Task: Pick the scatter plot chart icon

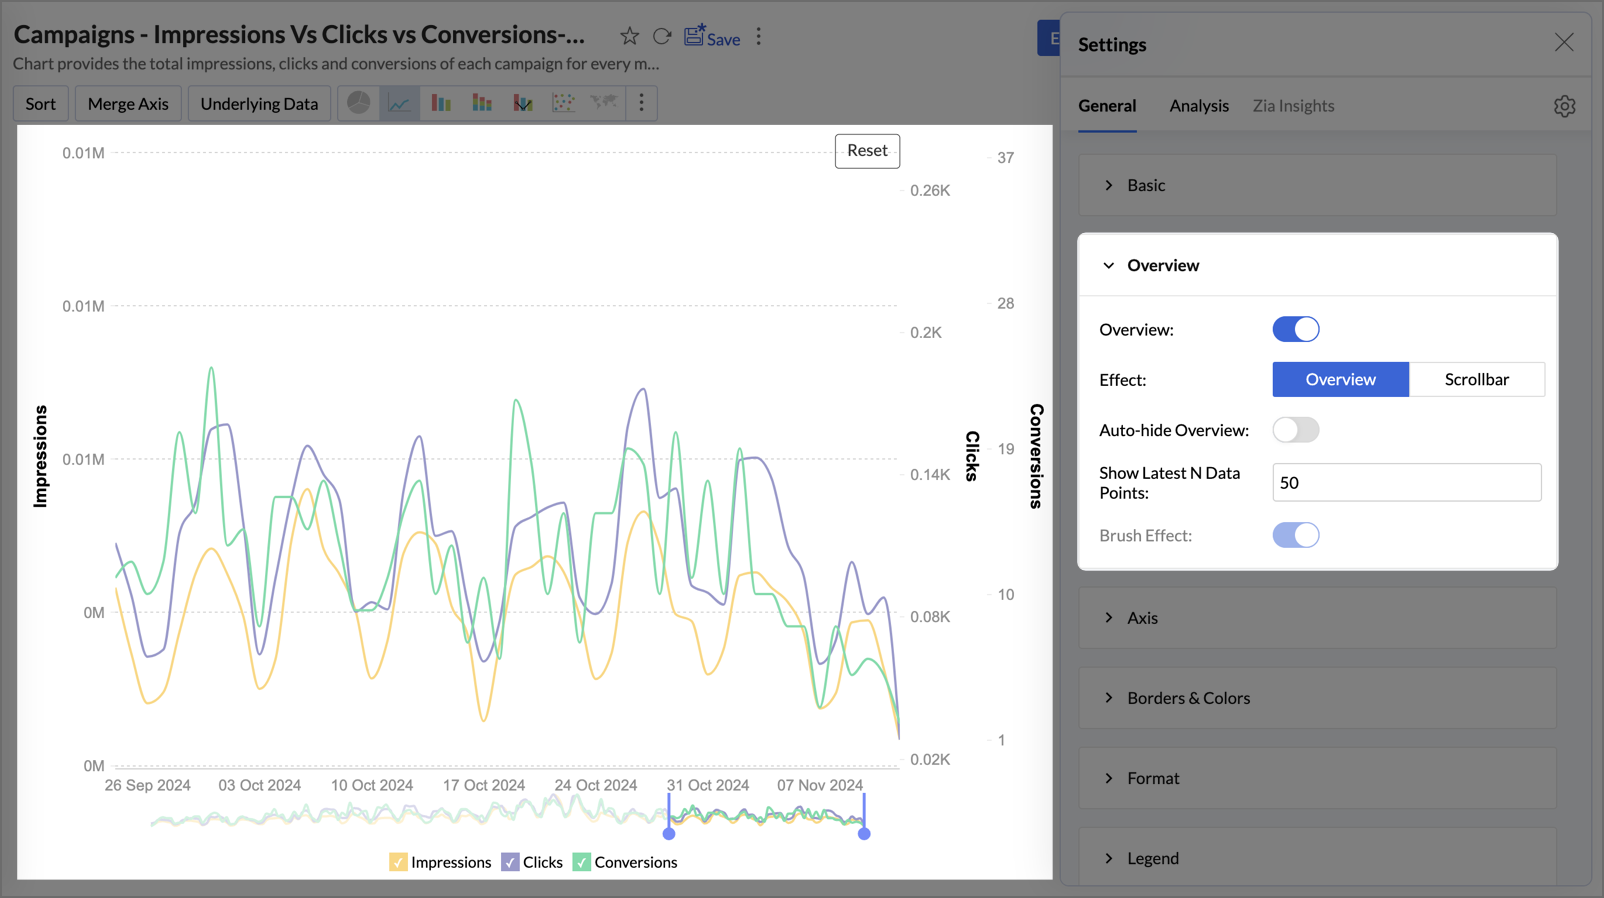Action: [563, 103]
